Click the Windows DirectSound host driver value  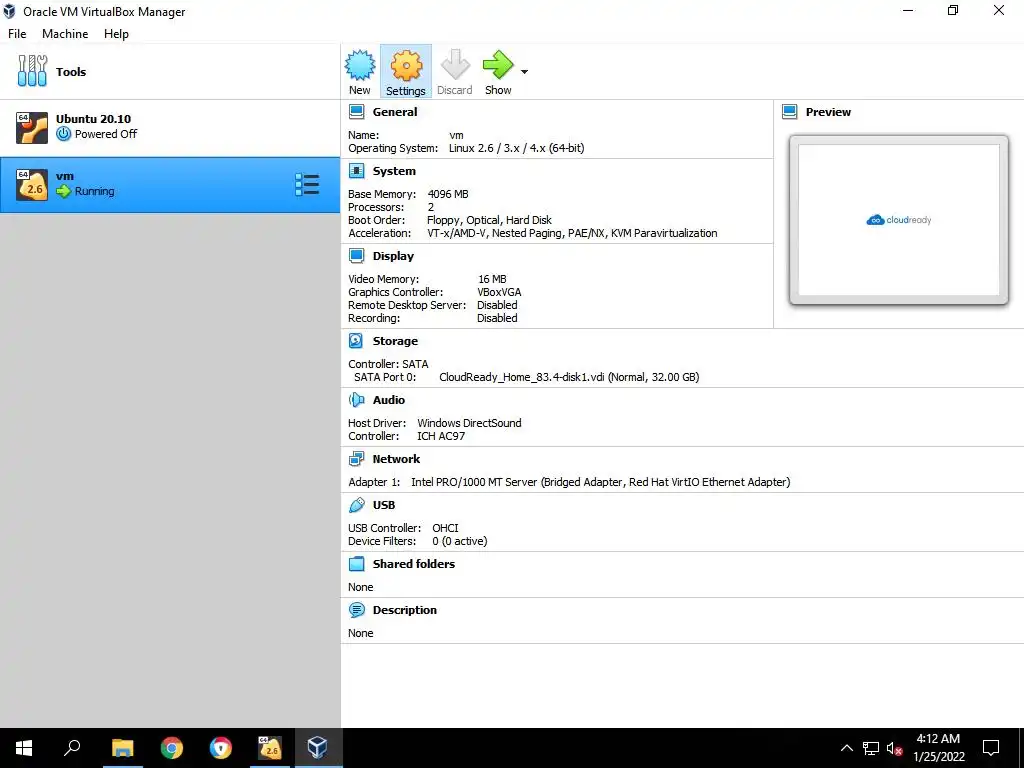(470, 423)
